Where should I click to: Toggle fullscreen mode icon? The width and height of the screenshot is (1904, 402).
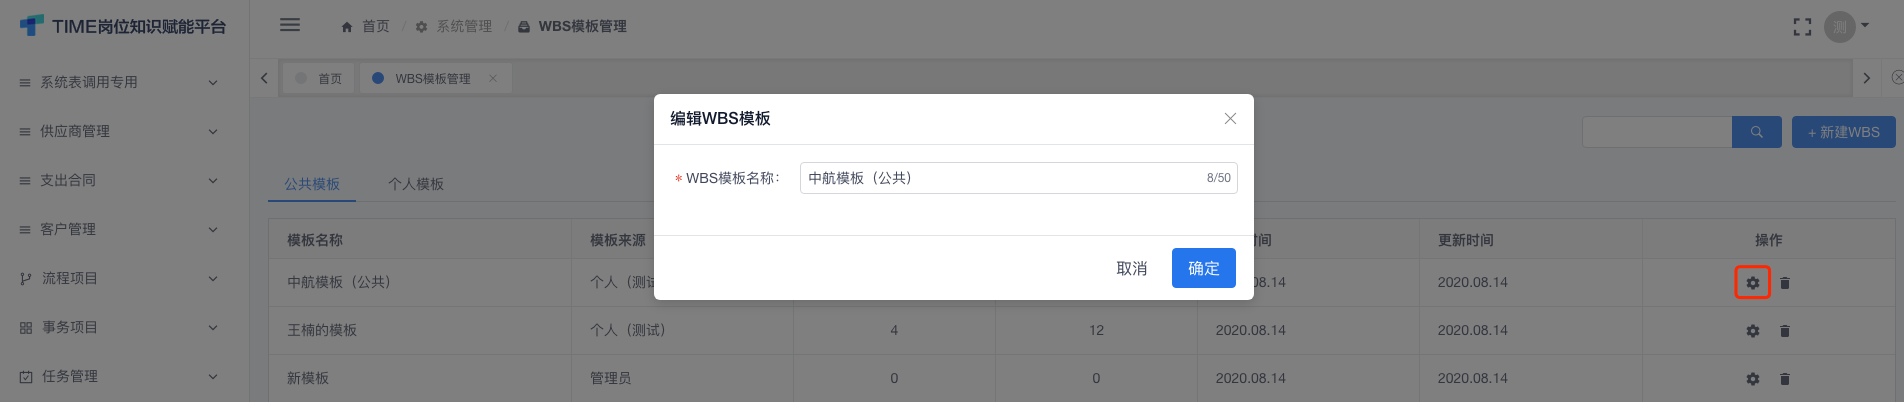pyautogui.click(x=1802, y=27)
